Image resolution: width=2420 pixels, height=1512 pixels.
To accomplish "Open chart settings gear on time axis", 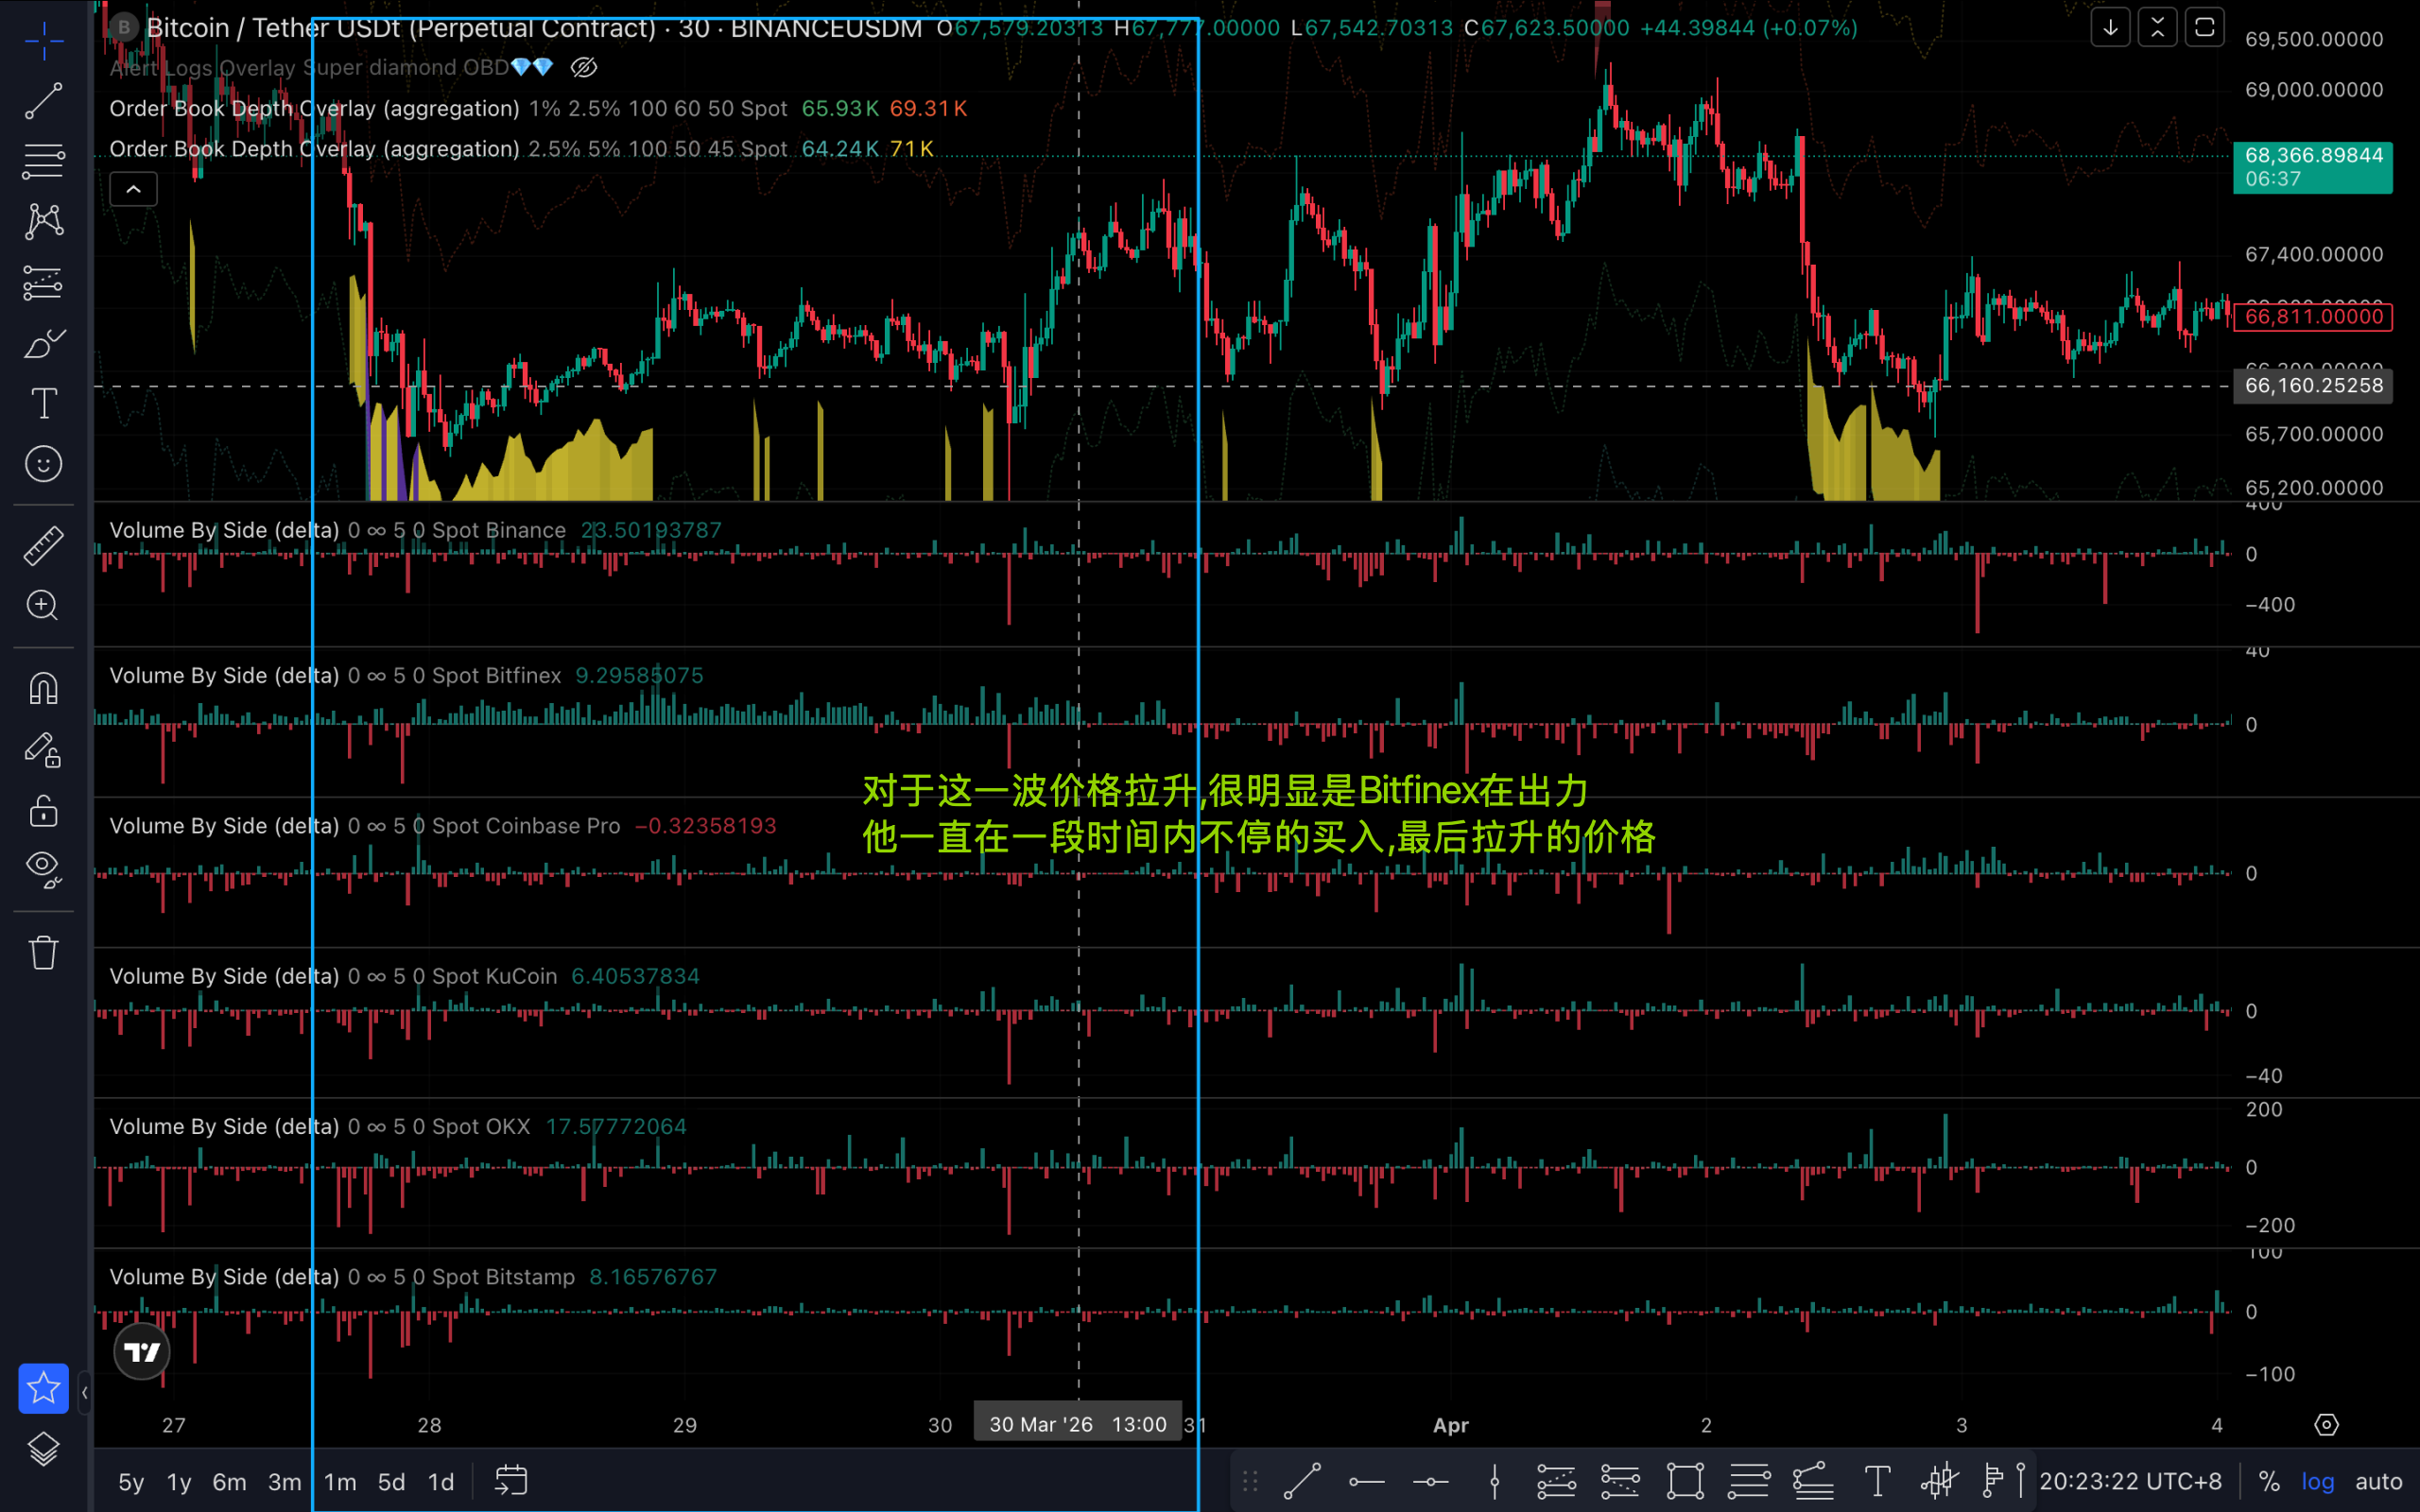I will point(2327,1425).
